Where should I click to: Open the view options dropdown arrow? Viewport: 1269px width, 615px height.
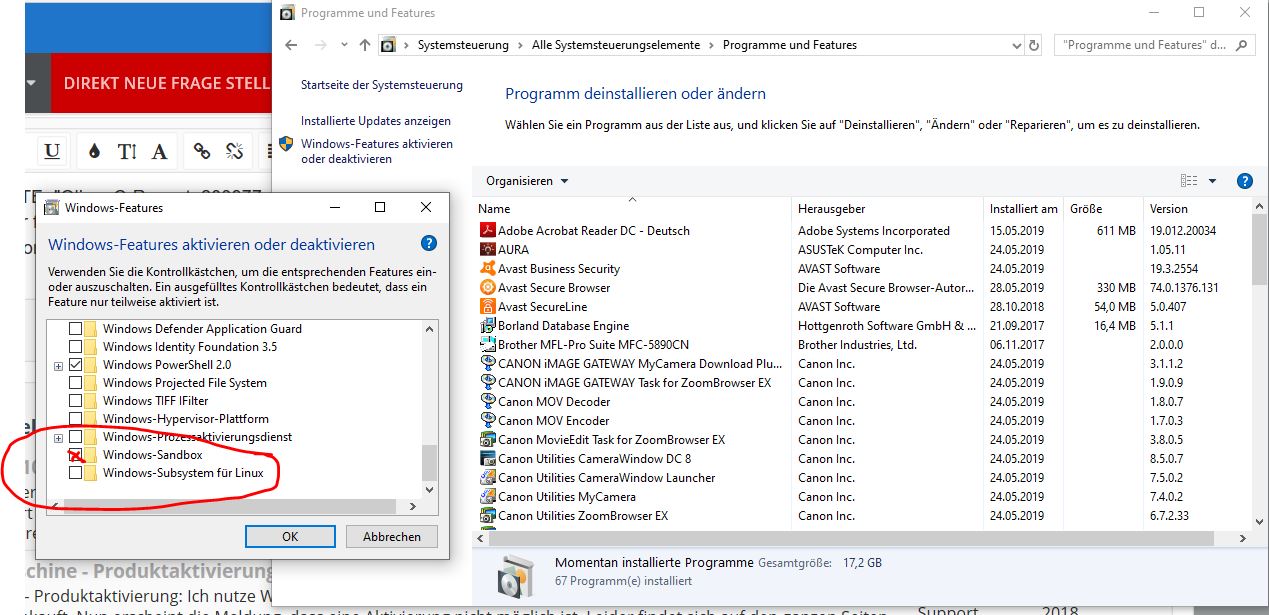(x=1213, y=181)
